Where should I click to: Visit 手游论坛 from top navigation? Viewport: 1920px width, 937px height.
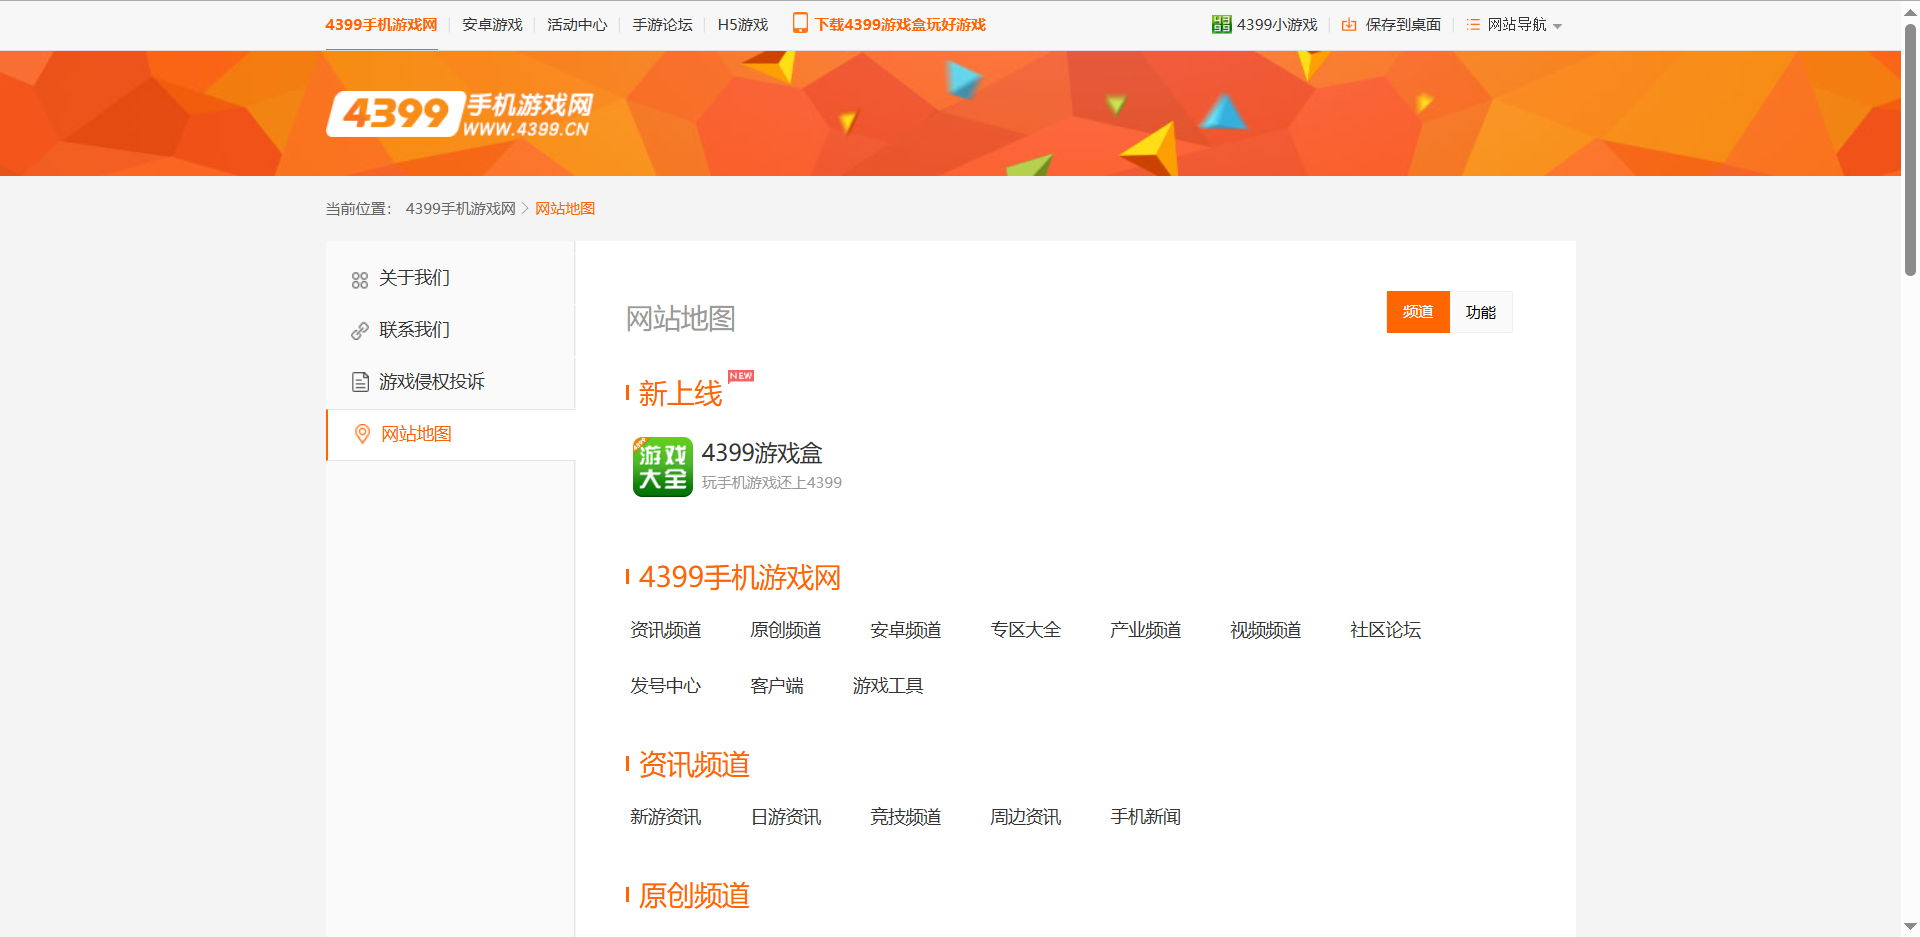[x=662, y=25]
